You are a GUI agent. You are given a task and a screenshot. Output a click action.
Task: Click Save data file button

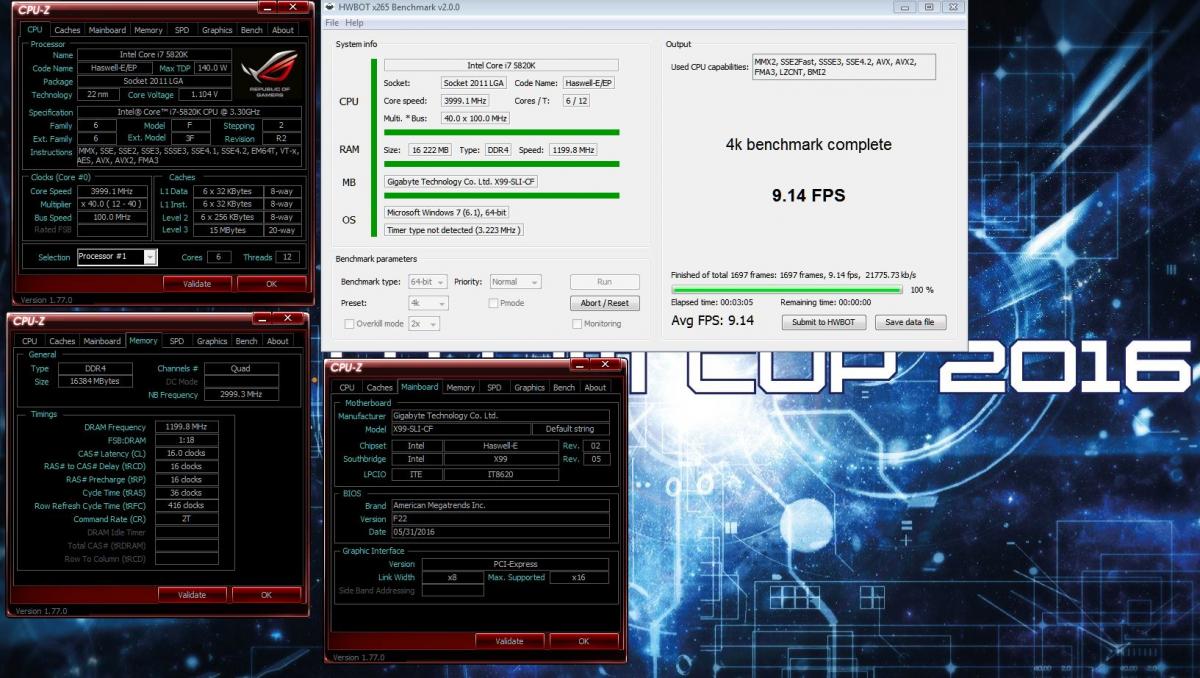pos(910,322)
